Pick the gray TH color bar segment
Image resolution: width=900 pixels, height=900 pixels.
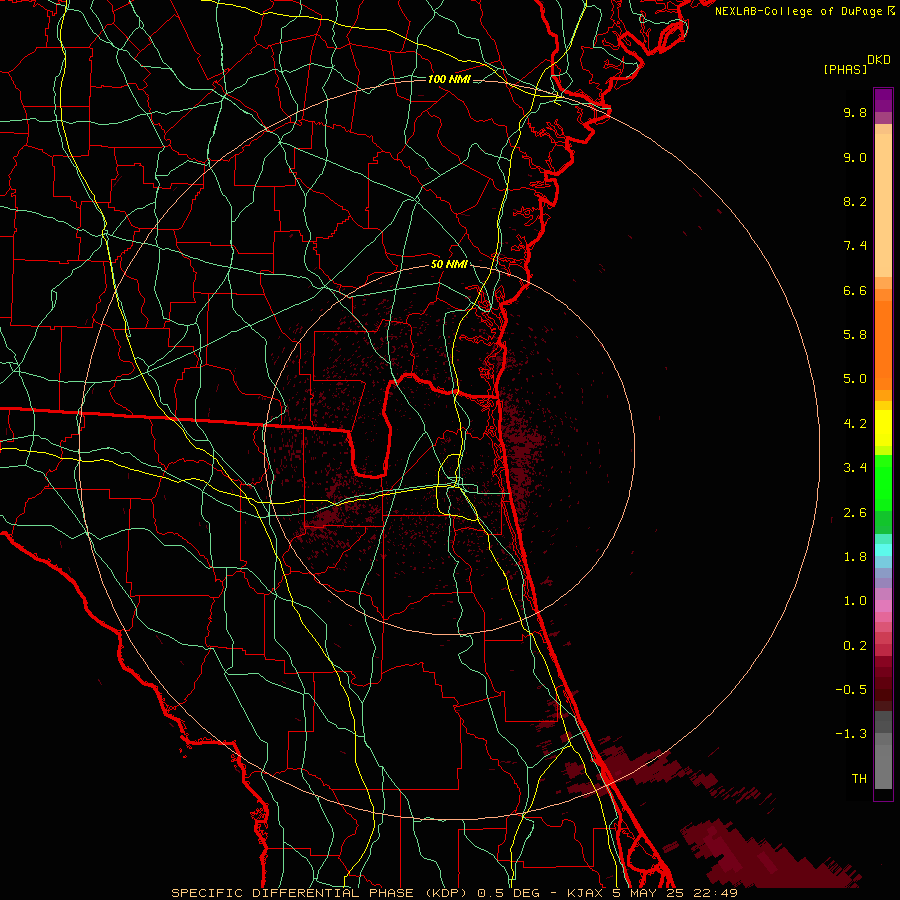pos(883,767)
